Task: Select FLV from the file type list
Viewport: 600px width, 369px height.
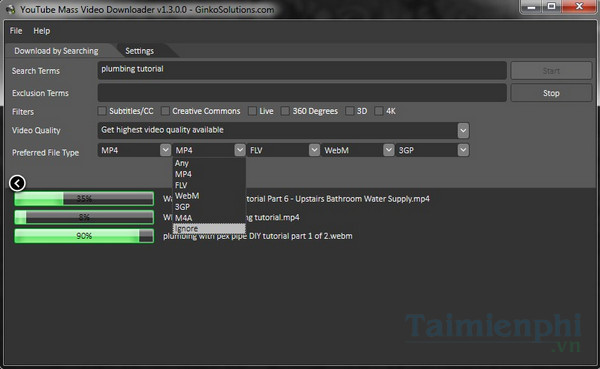Action: click(209, 185)
